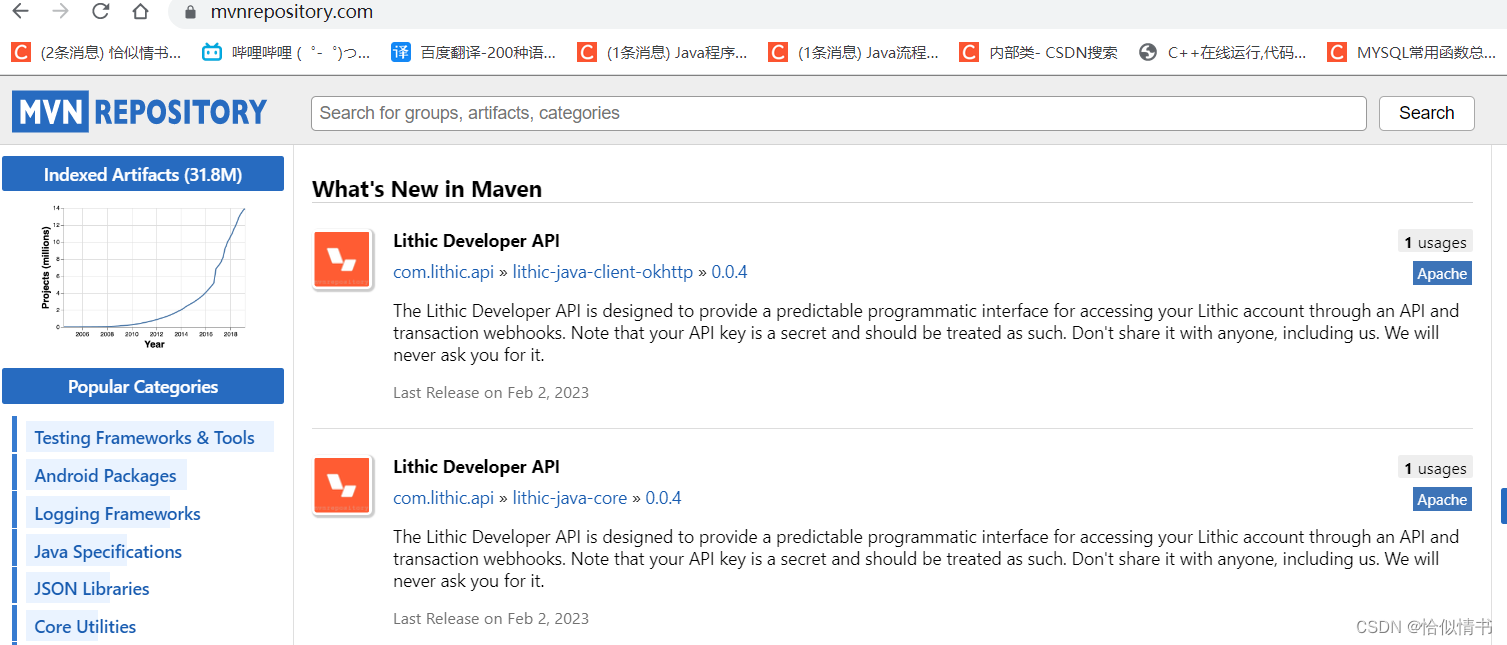The width and height of the screenshot is (1507, 645).
Task: Open the JSON Libraries category
Action: (90, 588)
